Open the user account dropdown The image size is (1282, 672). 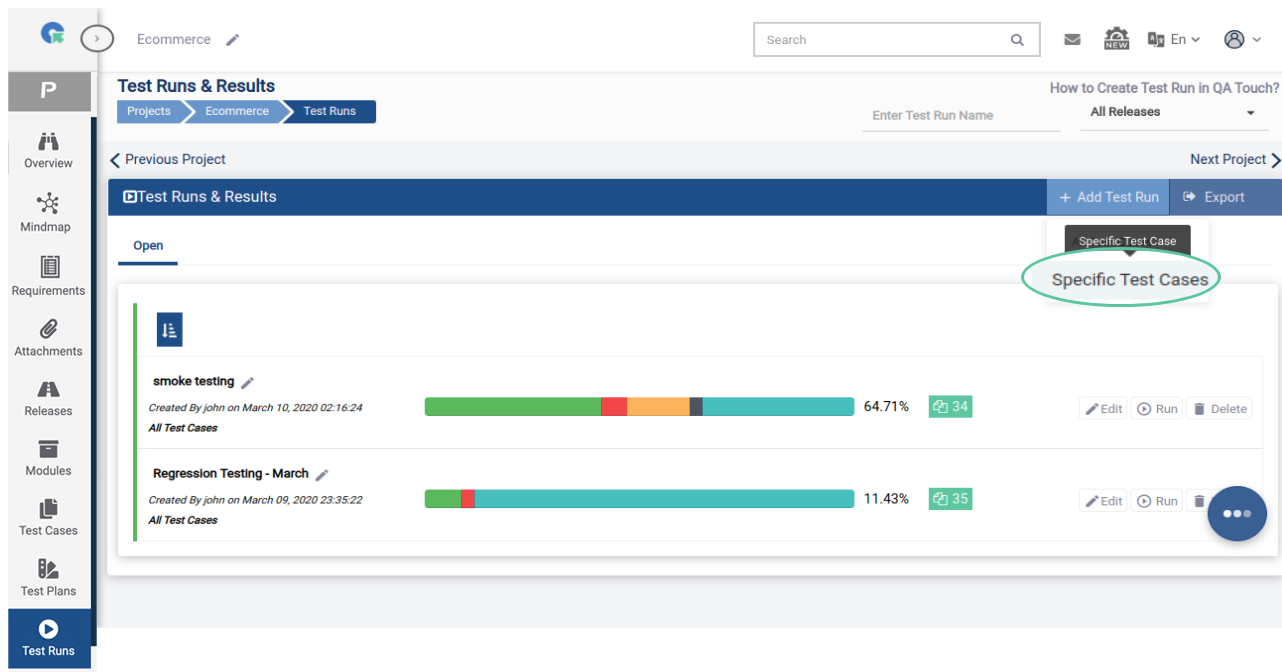point(1242,39)
